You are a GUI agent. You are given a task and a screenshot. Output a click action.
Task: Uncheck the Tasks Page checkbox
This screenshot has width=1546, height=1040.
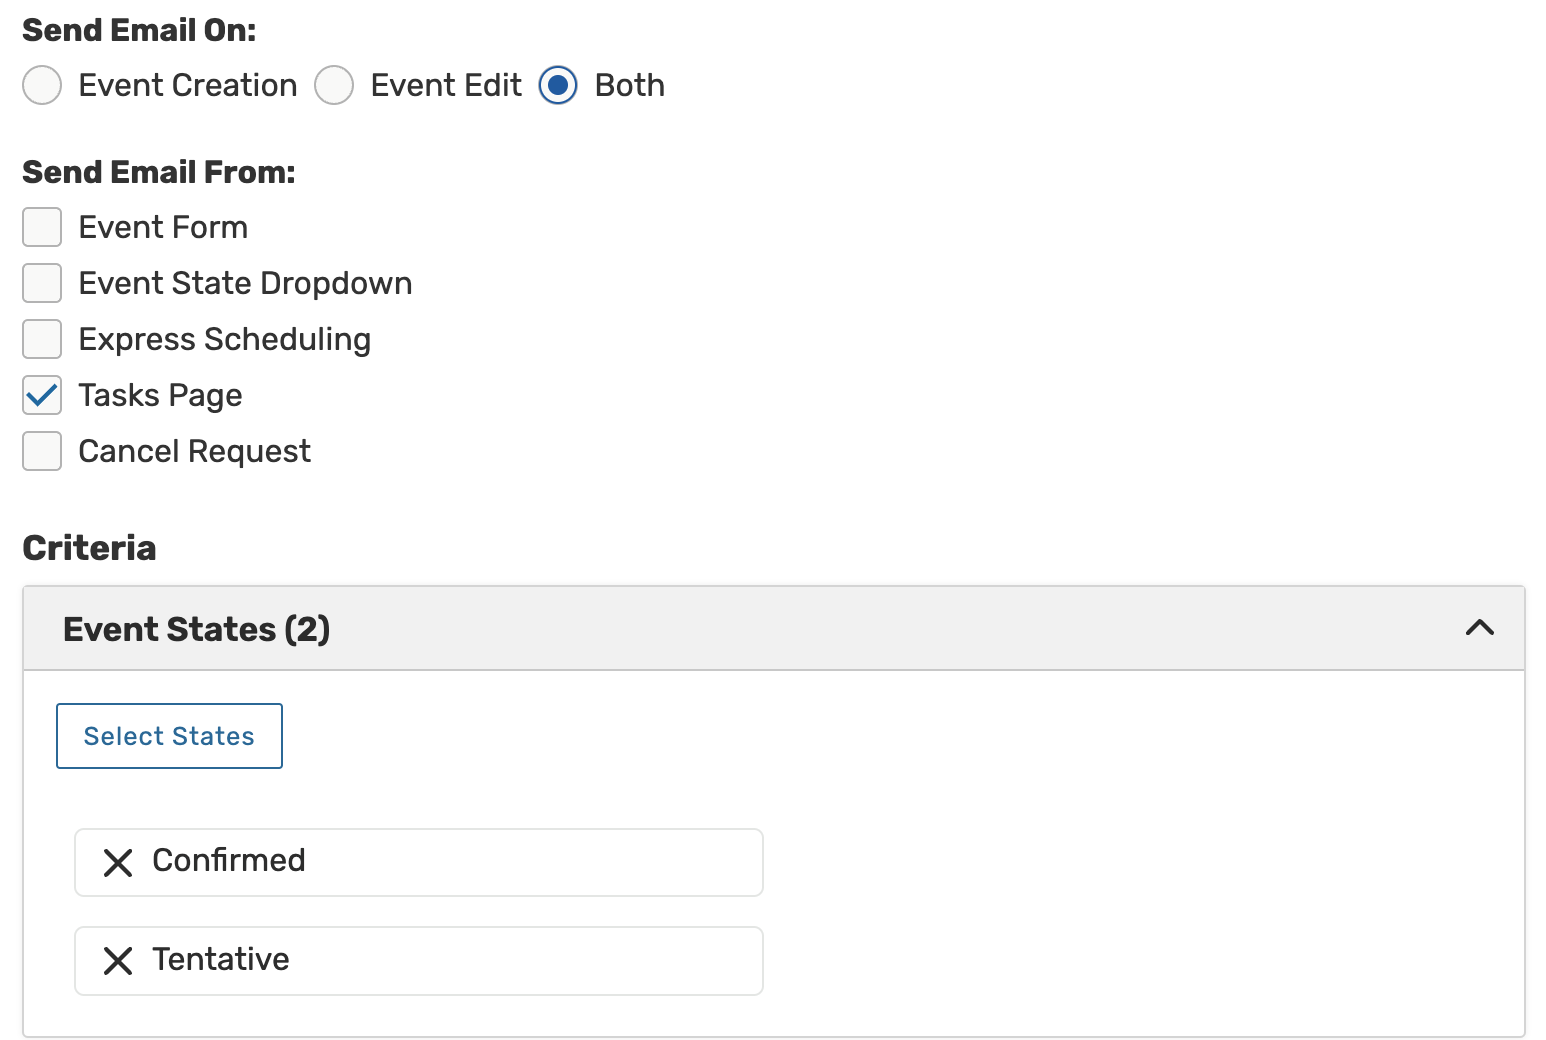[x=42, y=395]
